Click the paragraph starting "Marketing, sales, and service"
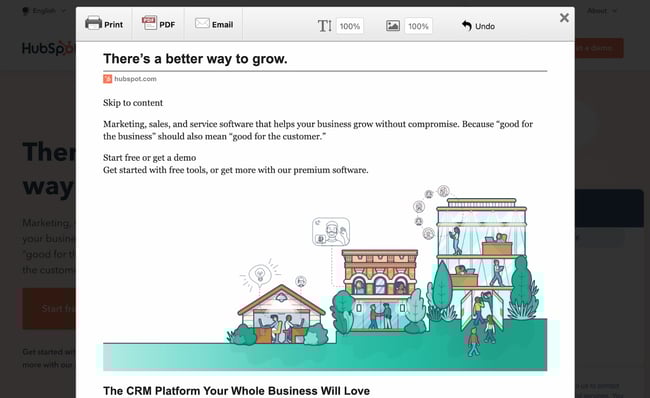650x398 pixels. pos(318,130)
